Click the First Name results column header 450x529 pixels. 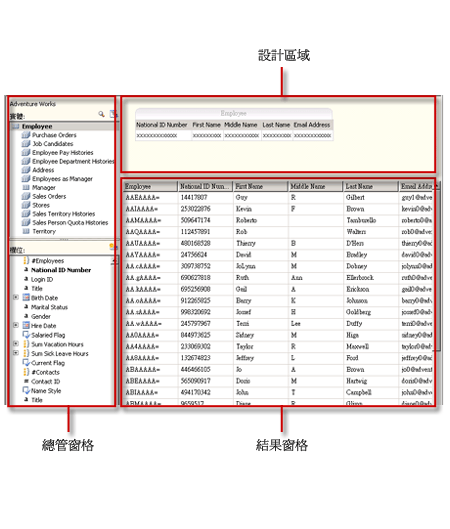click(260, 186)
